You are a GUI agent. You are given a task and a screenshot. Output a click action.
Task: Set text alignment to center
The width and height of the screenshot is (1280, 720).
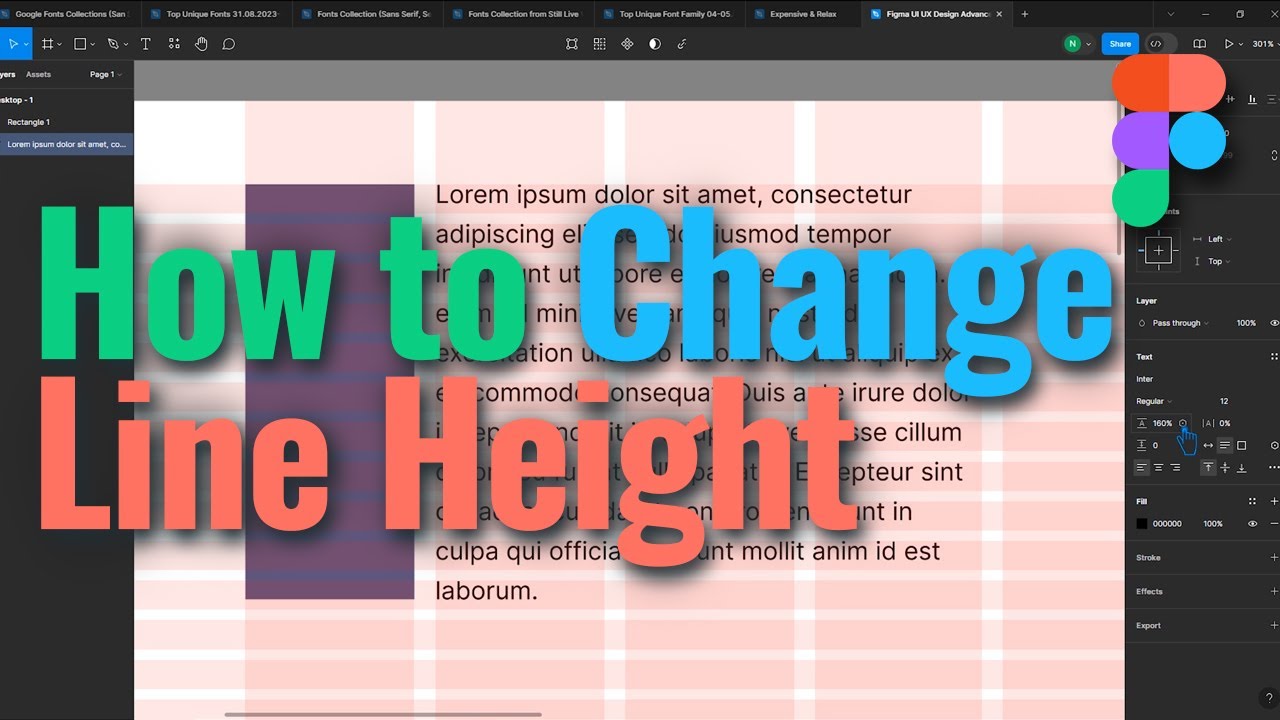tap(1158, 468)
